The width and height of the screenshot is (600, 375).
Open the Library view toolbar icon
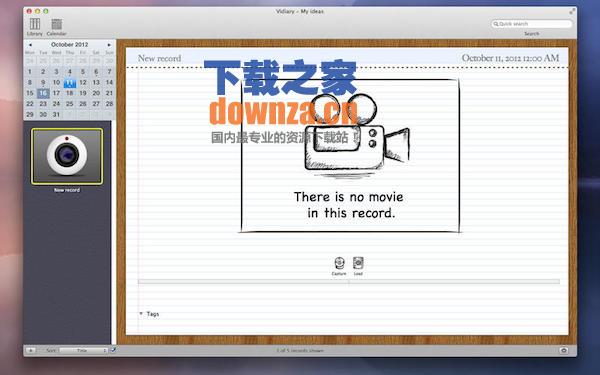click(x=35, y=24)
